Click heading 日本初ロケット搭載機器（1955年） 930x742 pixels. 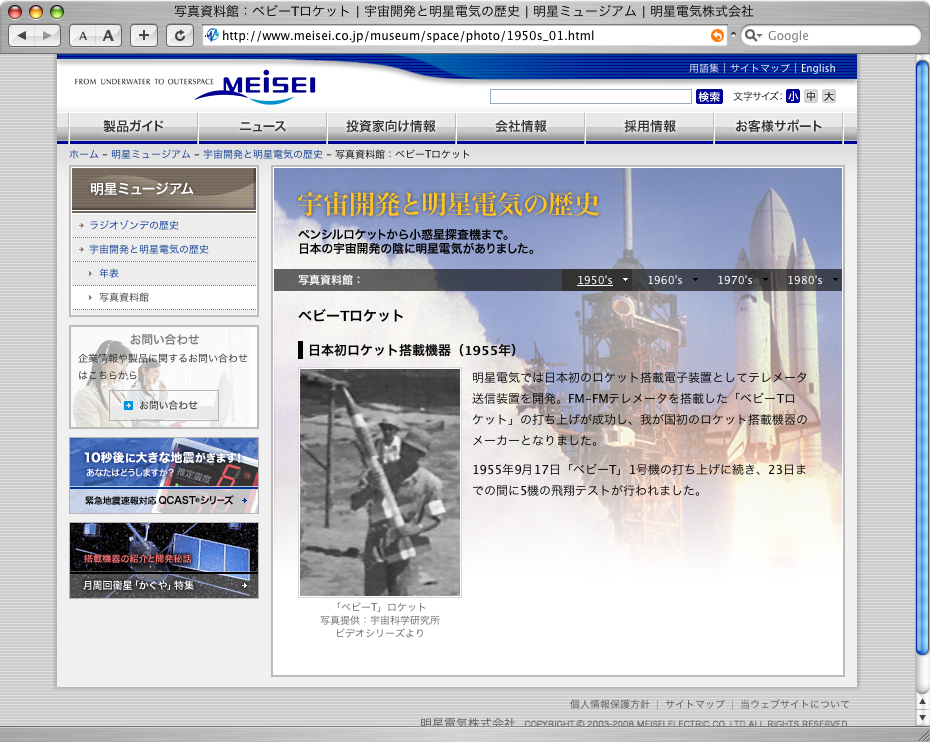tap(413, 351)
